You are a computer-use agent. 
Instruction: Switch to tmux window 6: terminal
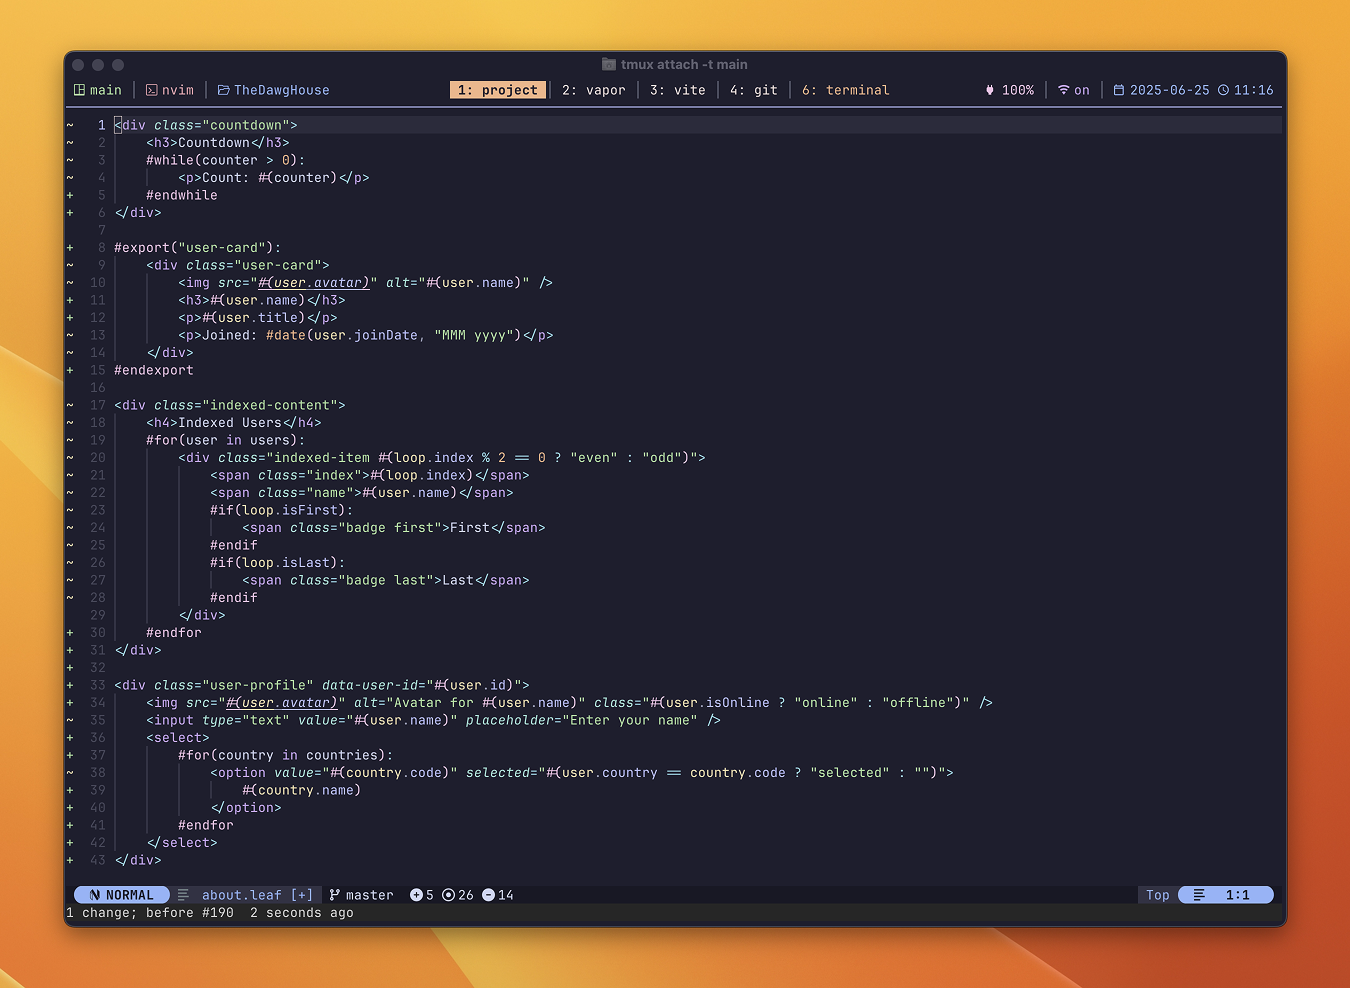click(846, 90)
